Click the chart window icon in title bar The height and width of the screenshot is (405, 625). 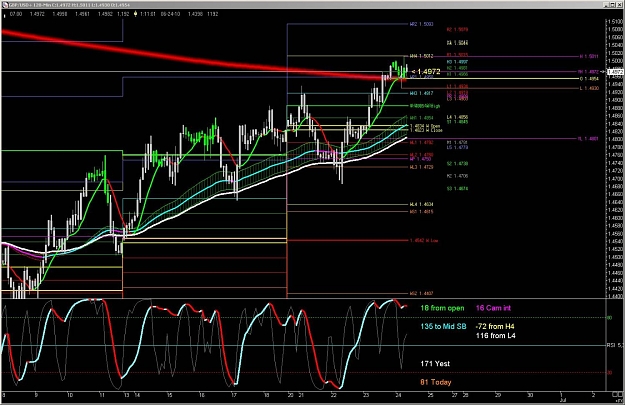pyautogui.click(x=5, y=4)
